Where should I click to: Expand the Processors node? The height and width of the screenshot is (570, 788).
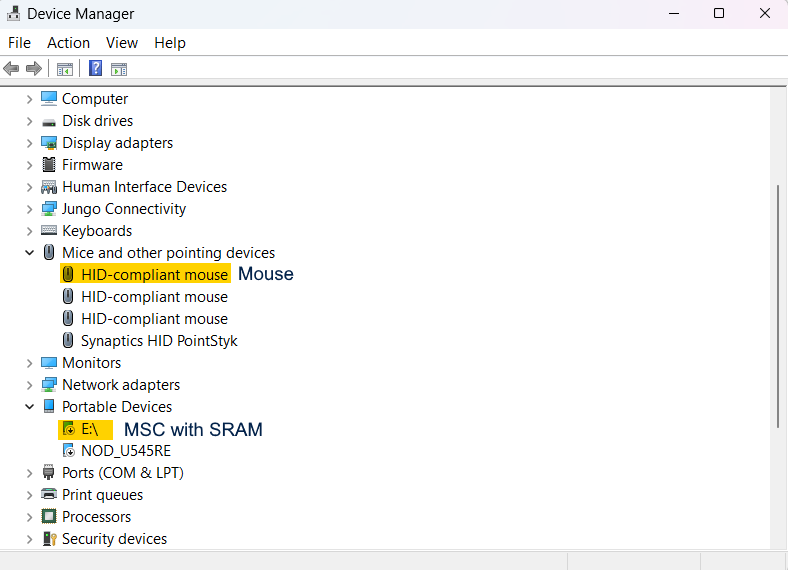pos(29,517)
